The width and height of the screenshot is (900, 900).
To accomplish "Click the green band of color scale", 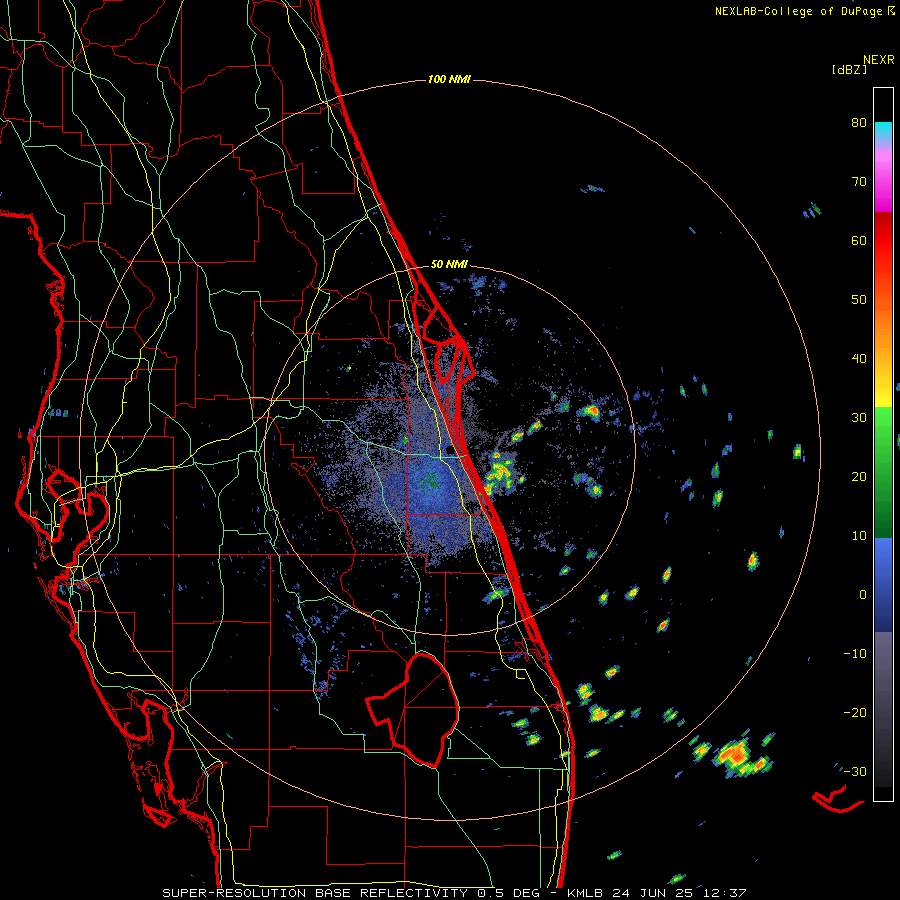I will click(x=883, y=472).
